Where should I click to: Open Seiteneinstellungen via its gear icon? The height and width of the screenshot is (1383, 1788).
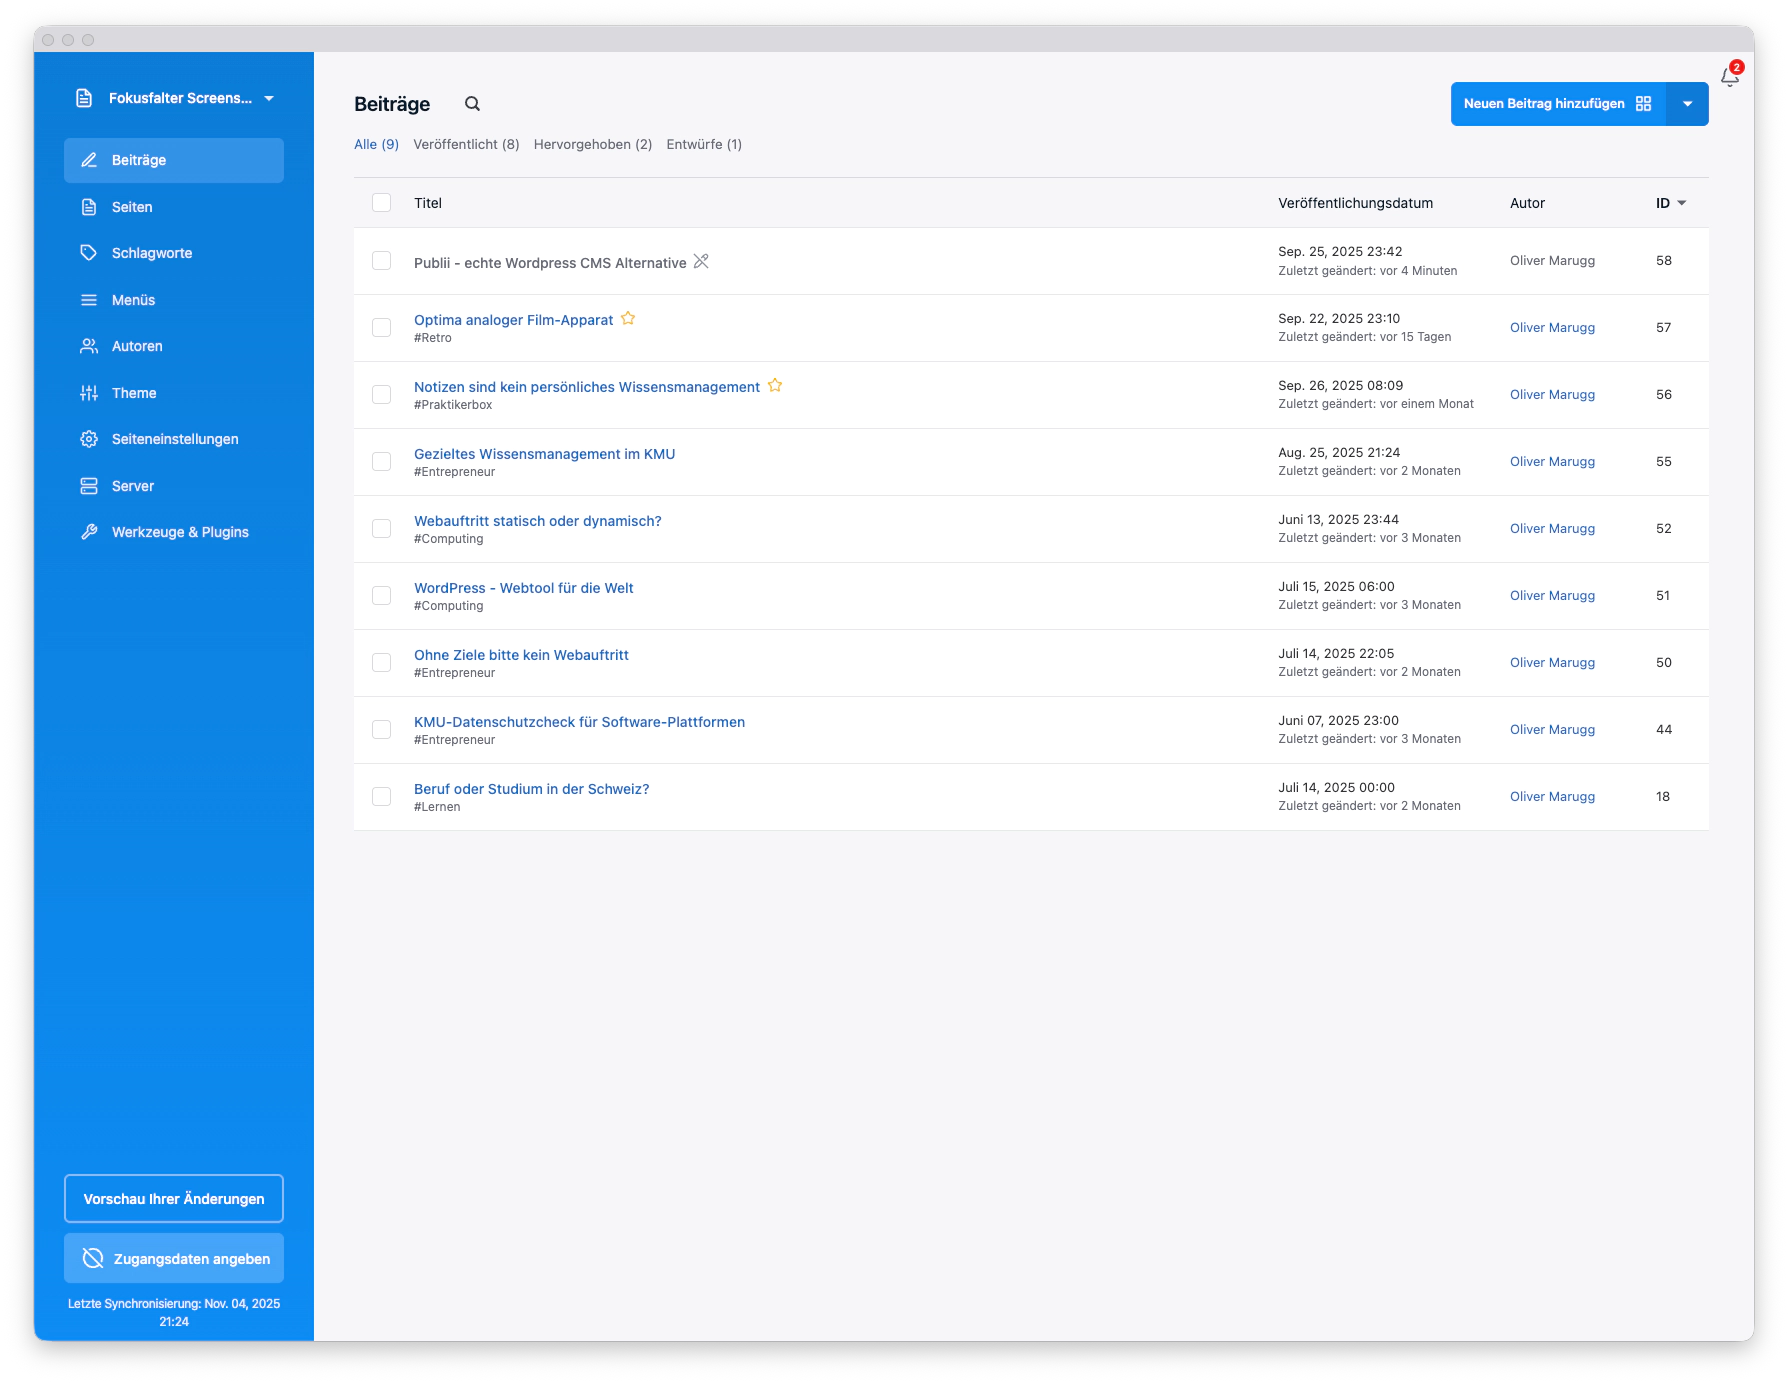point(89,439)
